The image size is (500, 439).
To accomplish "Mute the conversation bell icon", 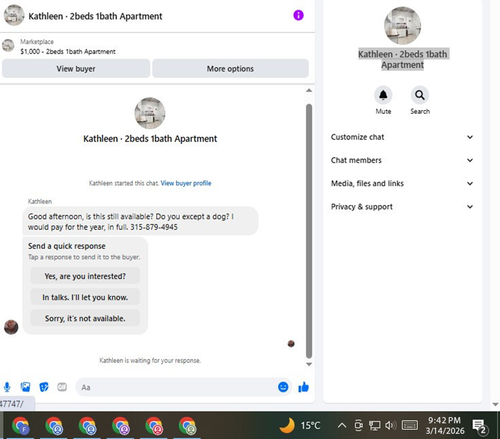I will pos(383,95).
